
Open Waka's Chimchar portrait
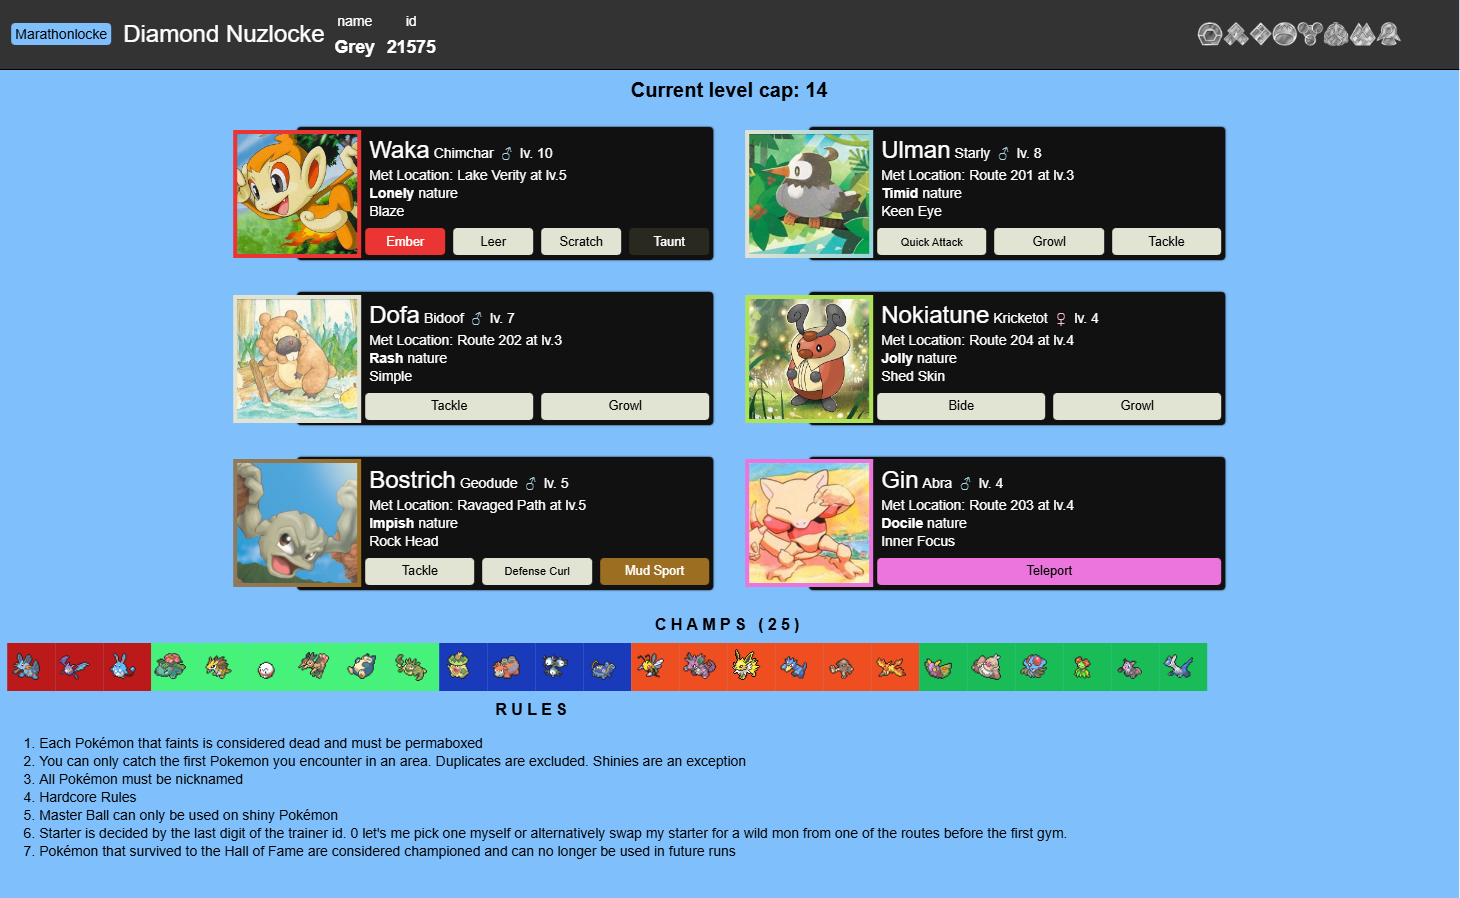point(297,194)
